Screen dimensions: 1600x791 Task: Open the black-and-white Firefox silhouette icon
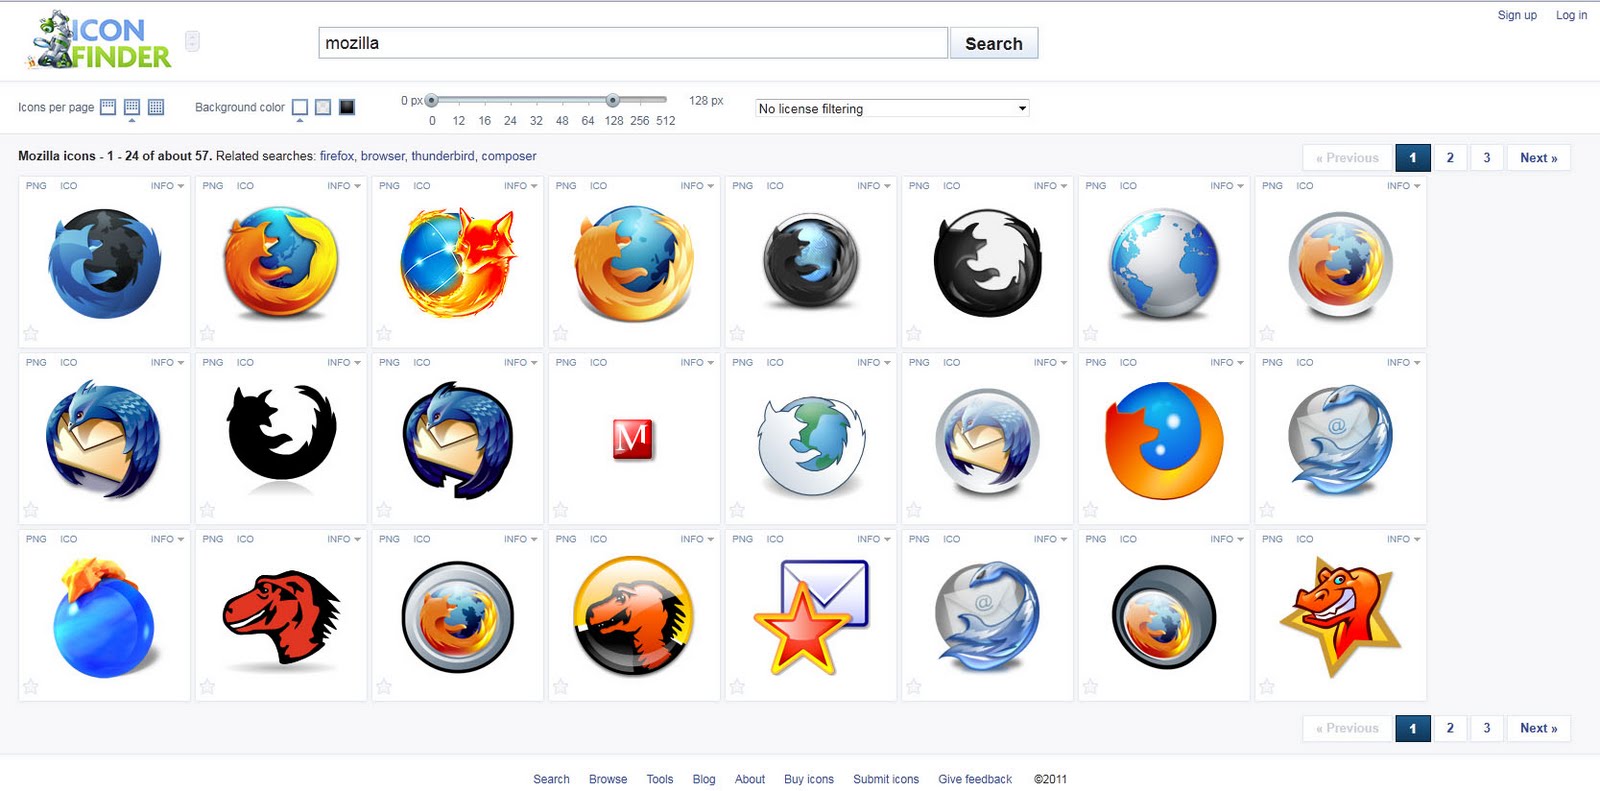[988, 263]
